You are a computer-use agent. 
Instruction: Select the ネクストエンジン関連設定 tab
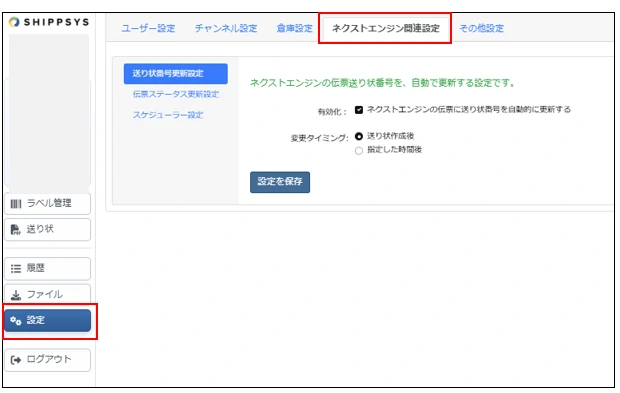pos(386,28)
